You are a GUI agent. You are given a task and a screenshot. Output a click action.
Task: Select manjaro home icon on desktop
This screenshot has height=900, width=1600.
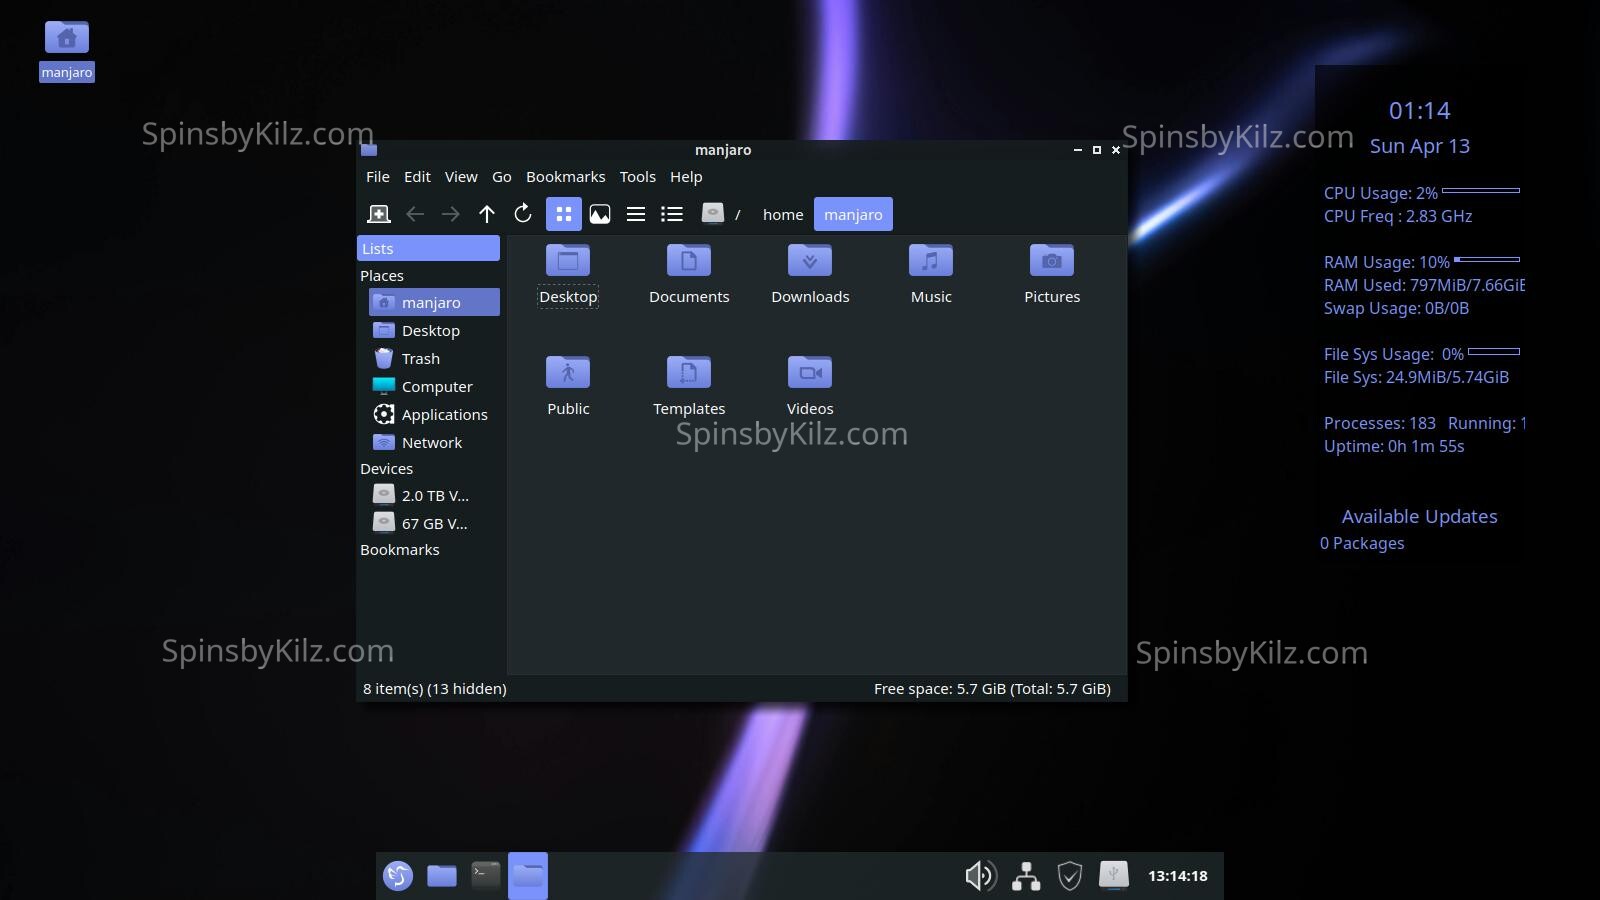67,50
